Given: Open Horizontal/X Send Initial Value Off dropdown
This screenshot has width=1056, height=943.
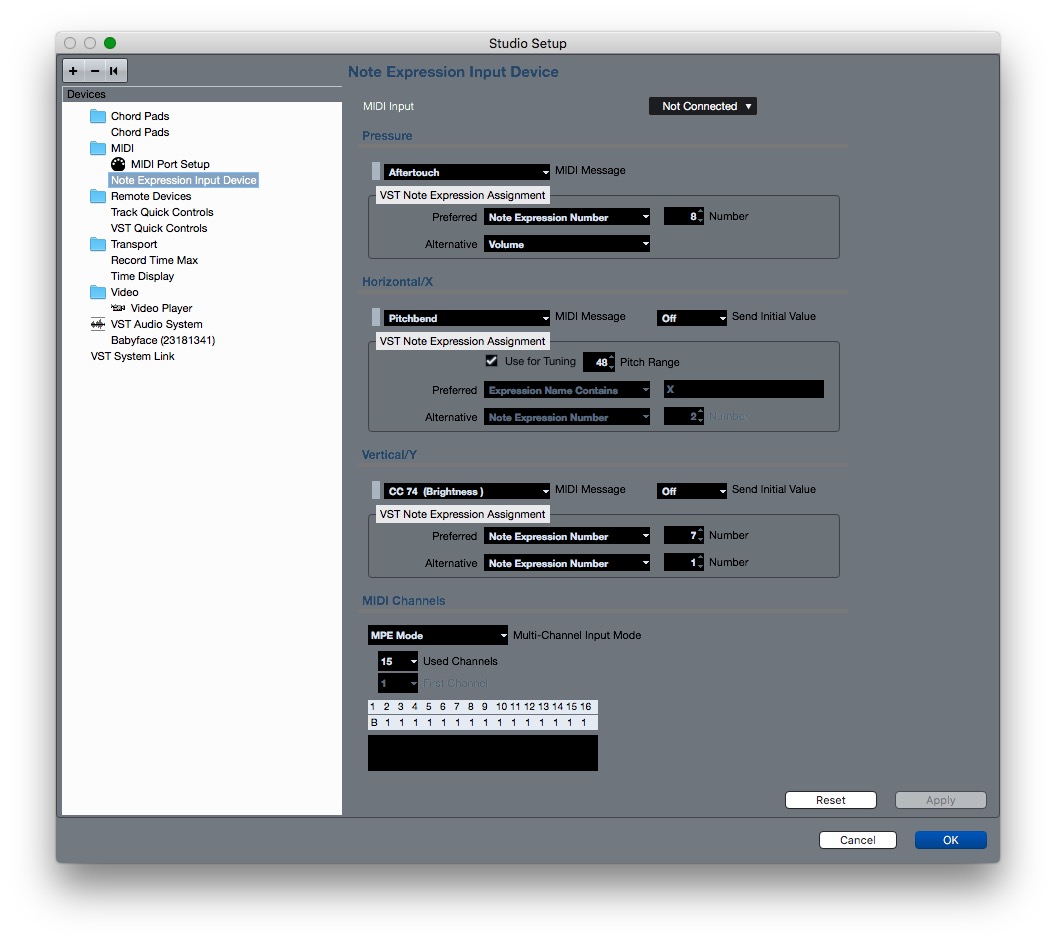Looking at the screenshot, I should [x=692, y=318].
